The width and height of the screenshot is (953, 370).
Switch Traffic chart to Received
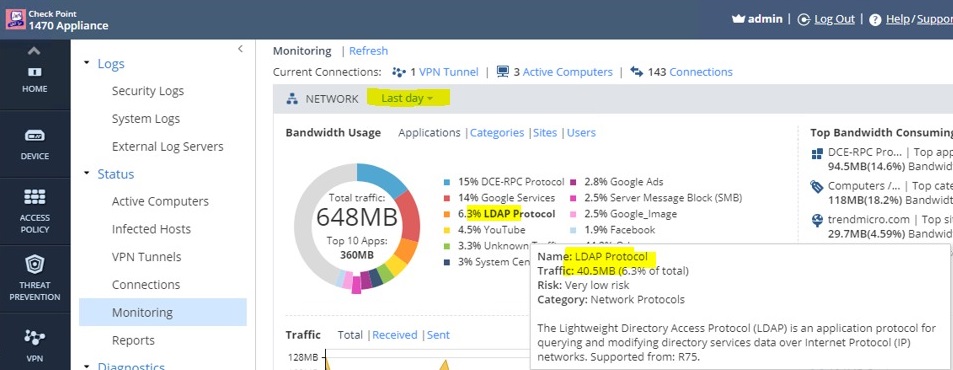click(394, 335)
